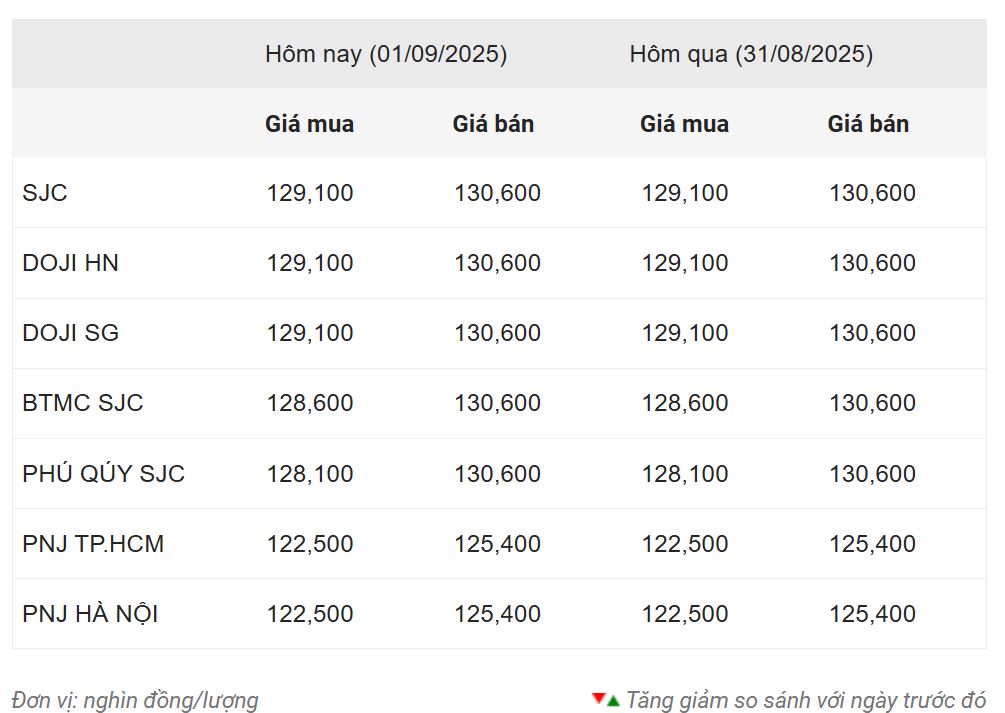
Task: Click yesterday's Giá mua column header
Action: [685, 124]
